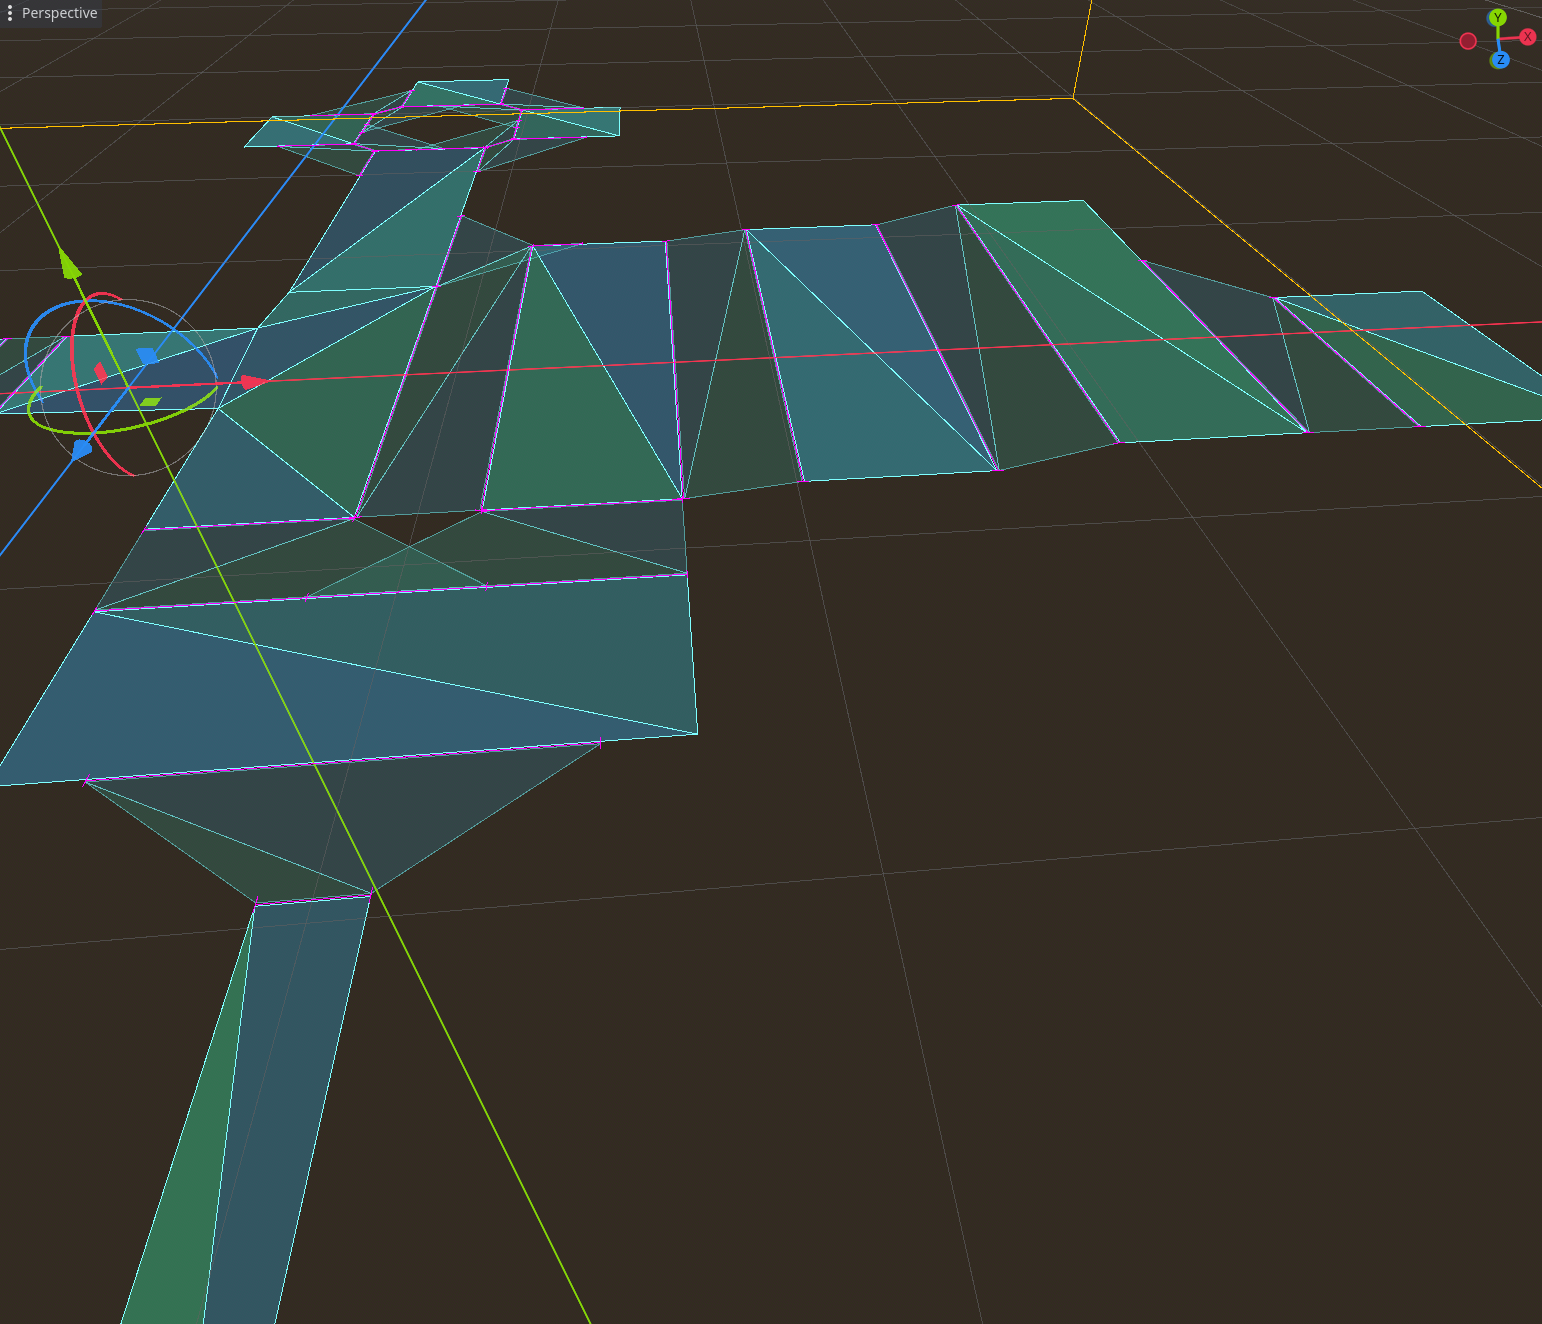The image size is (1542, 1324).
Task: Click the small red plane handle on gizmo
Action: point(100,372)
